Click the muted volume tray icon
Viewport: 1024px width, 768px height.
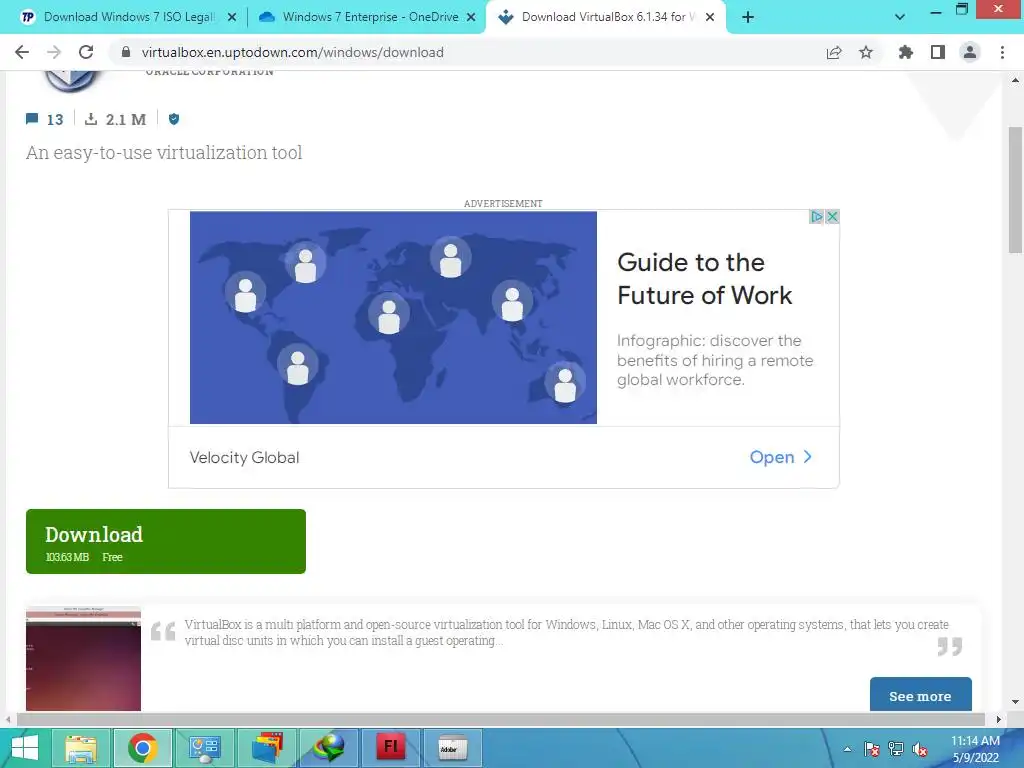tap(920, 749)
